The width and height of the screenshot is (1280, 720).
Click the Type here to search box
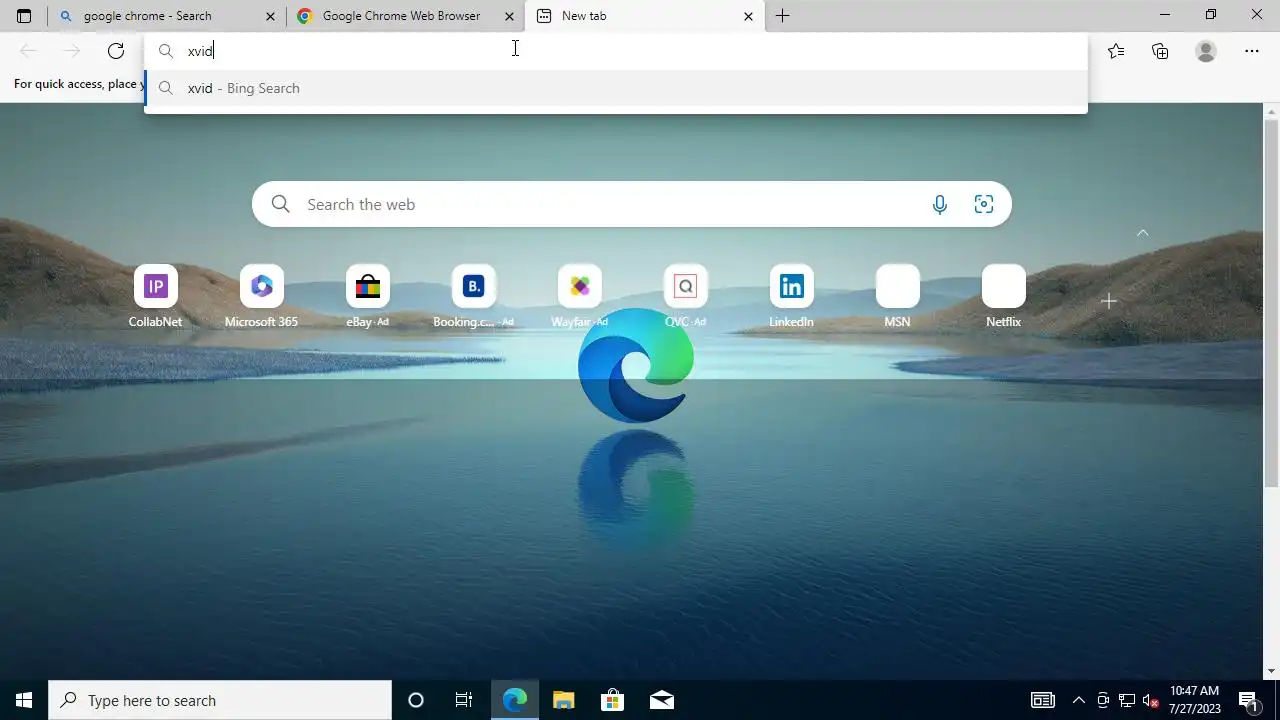(220, 700)
